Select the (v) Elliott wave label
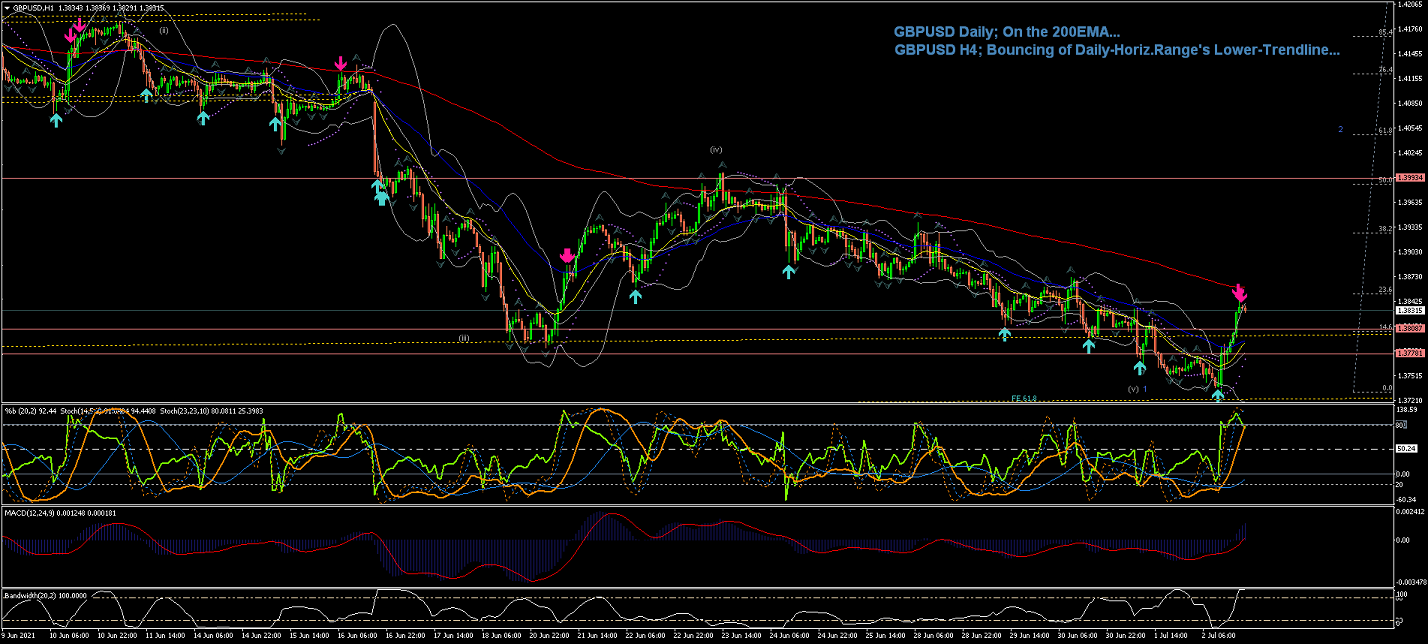Viewport: 1428px width, 644px height. click(1133, 388)
